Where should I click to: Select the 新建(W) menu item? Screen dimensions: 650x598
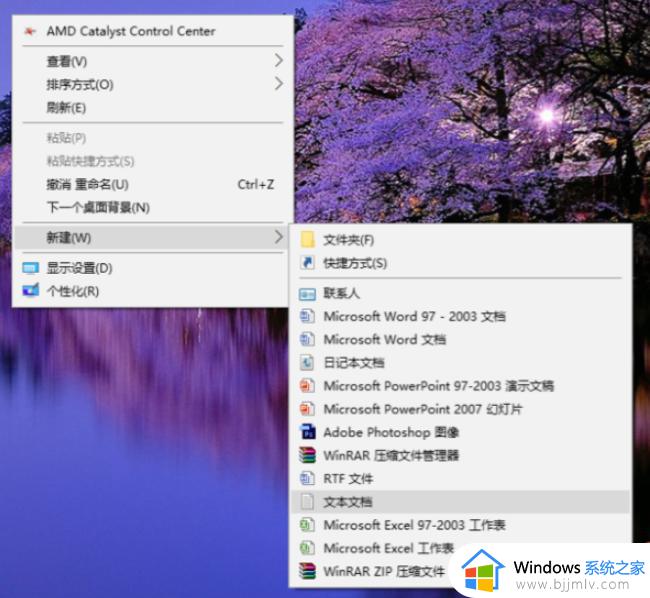(x=153, y=237)
